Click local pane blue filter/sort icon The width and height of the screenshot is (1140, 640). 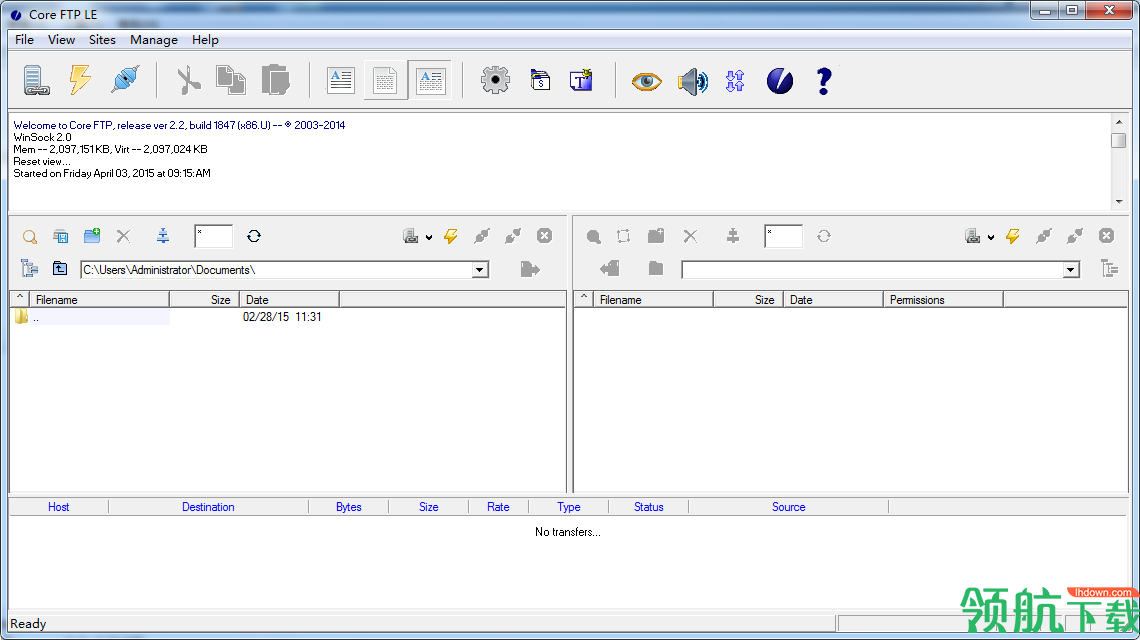pos(163,236)
